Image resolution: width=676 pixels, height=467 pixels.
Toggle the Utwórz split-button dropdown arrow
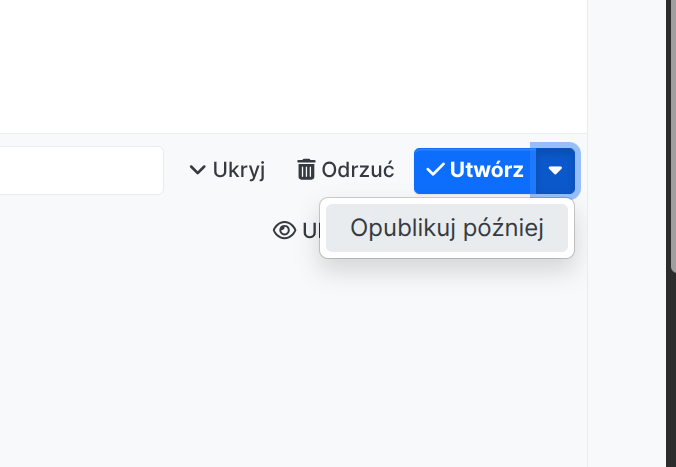click(x=555, y=171)
